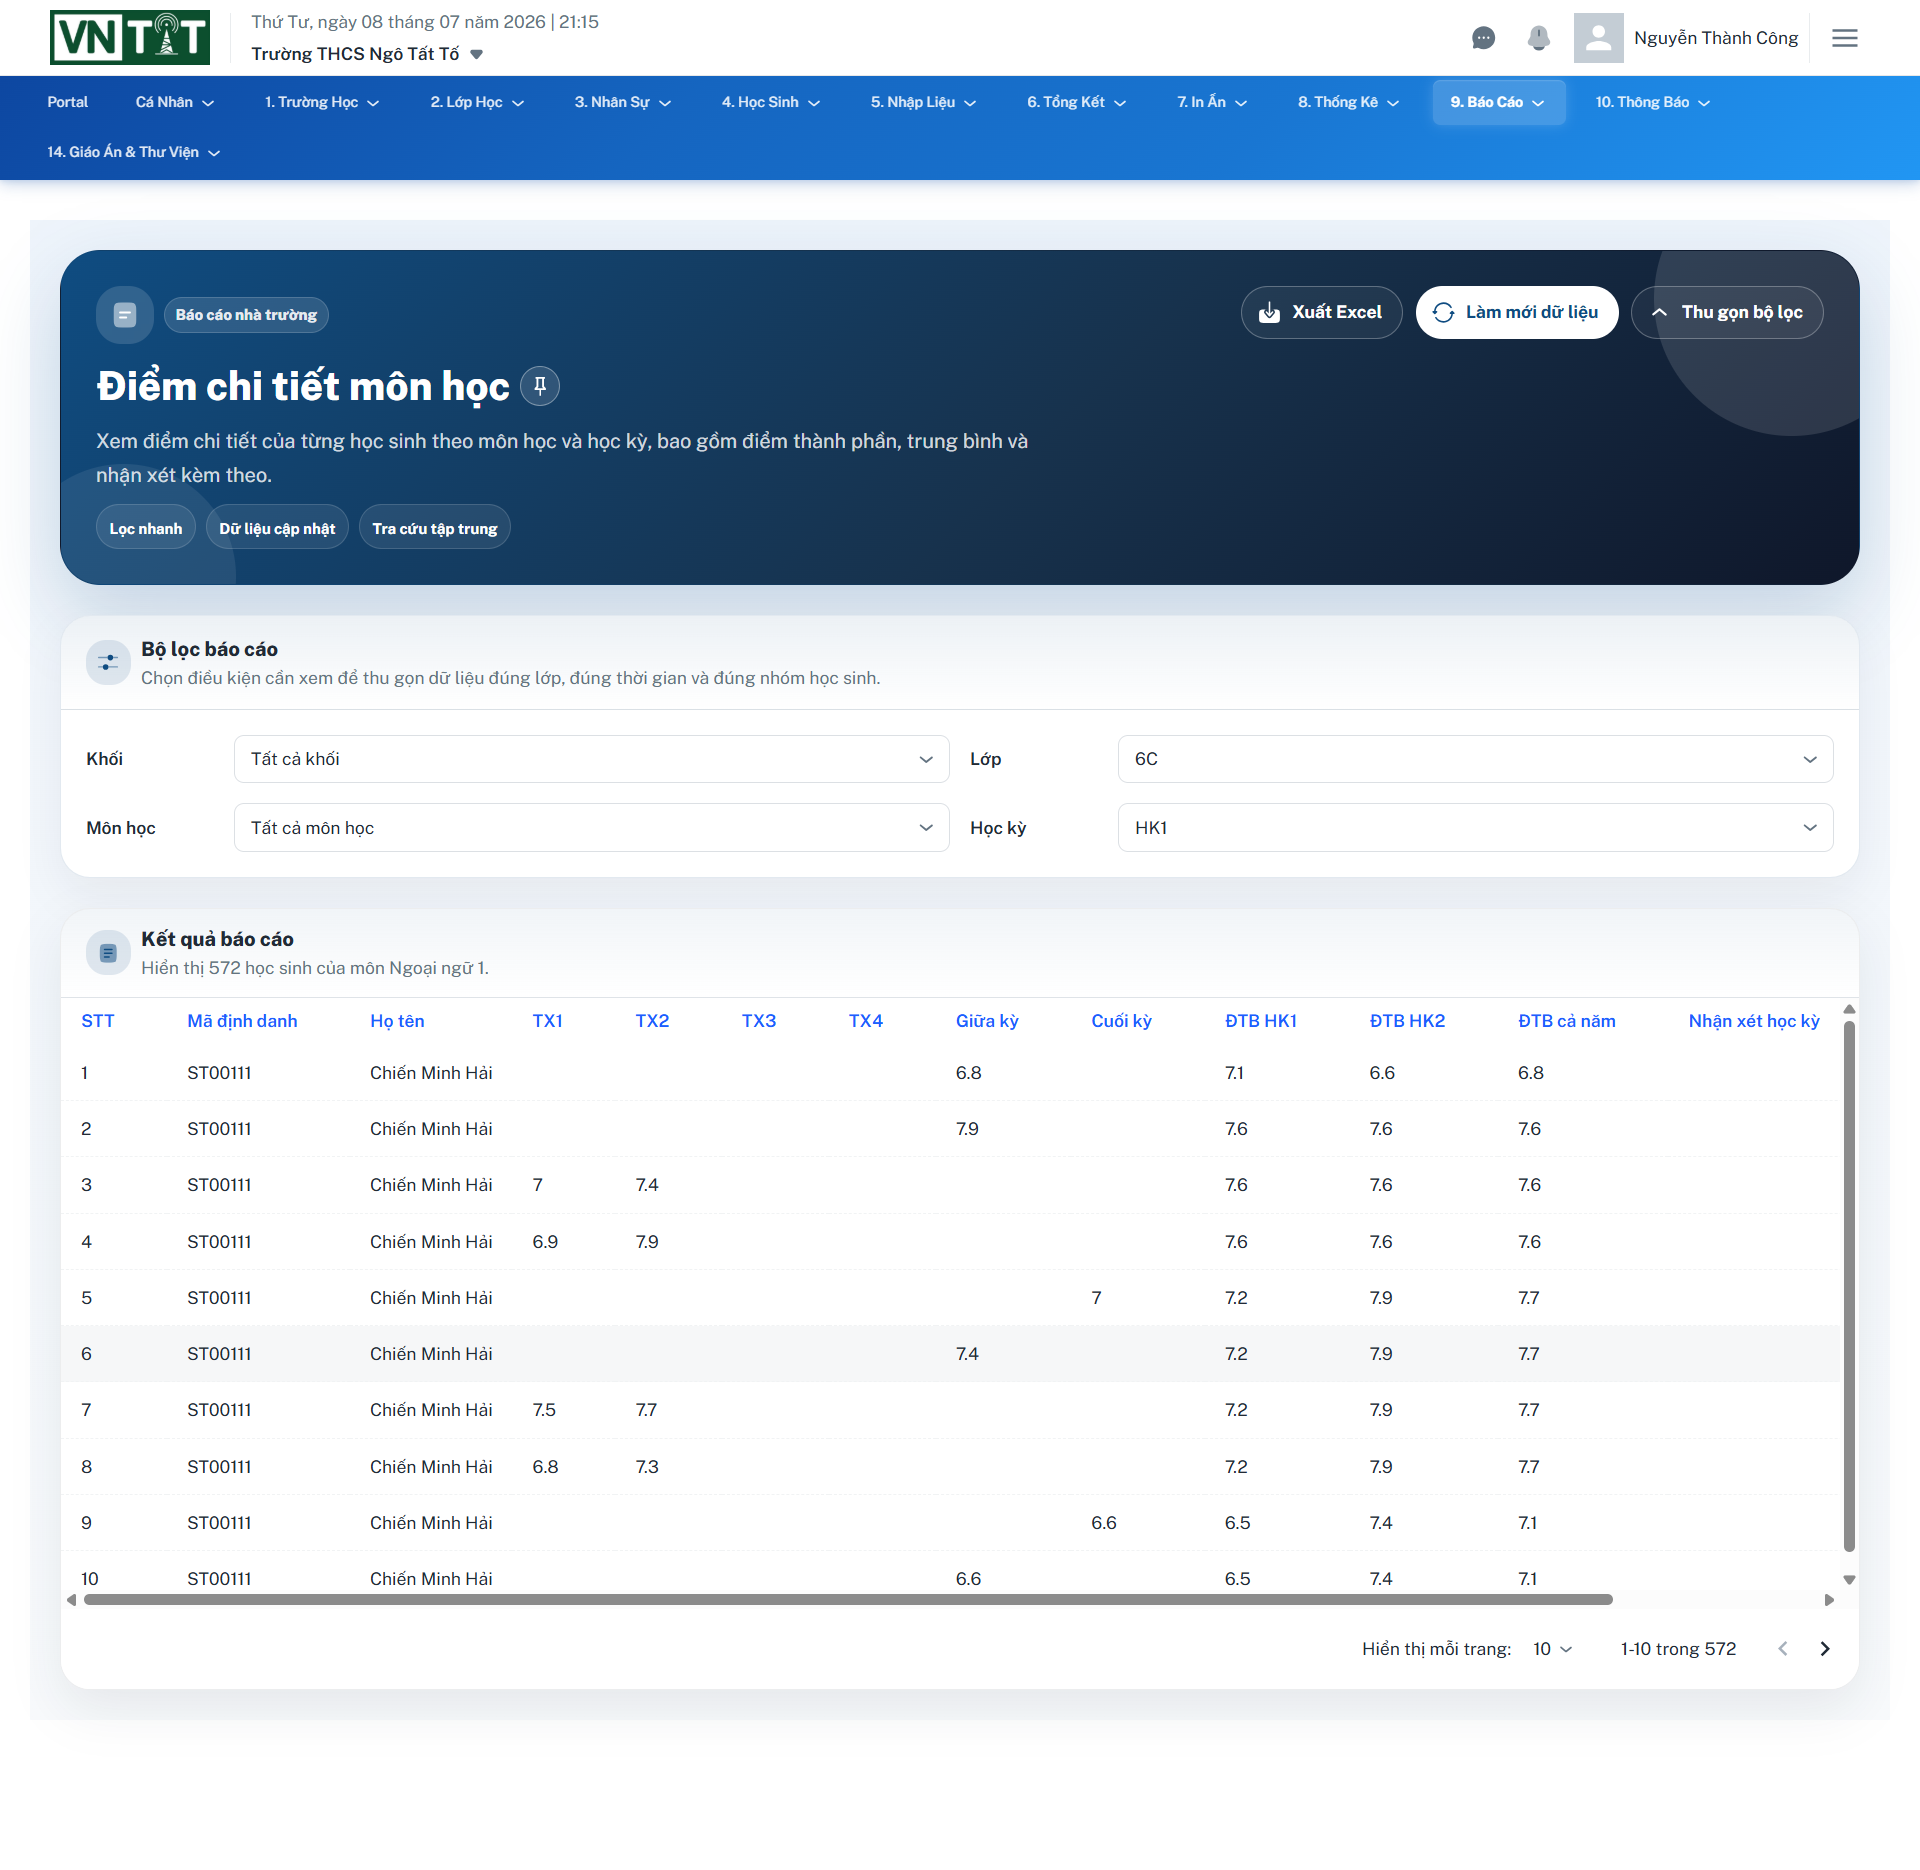Open the 8. Thống Kê menu

click(1347, 102)
